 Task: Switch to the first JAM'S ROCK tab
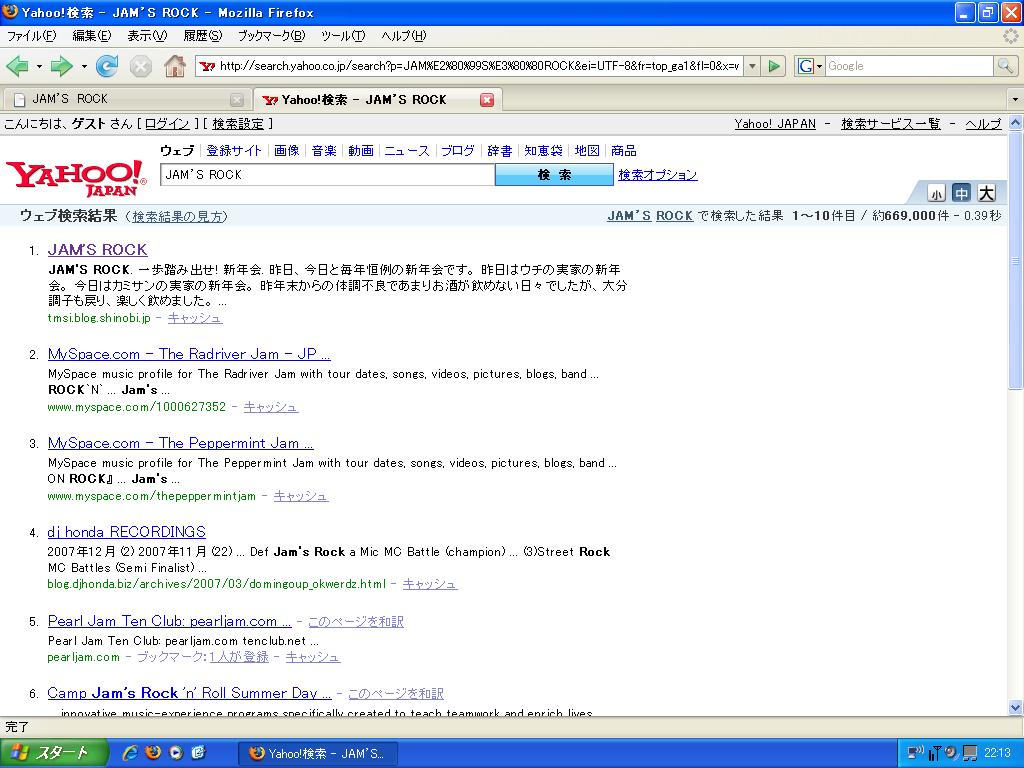click(127, 99)
